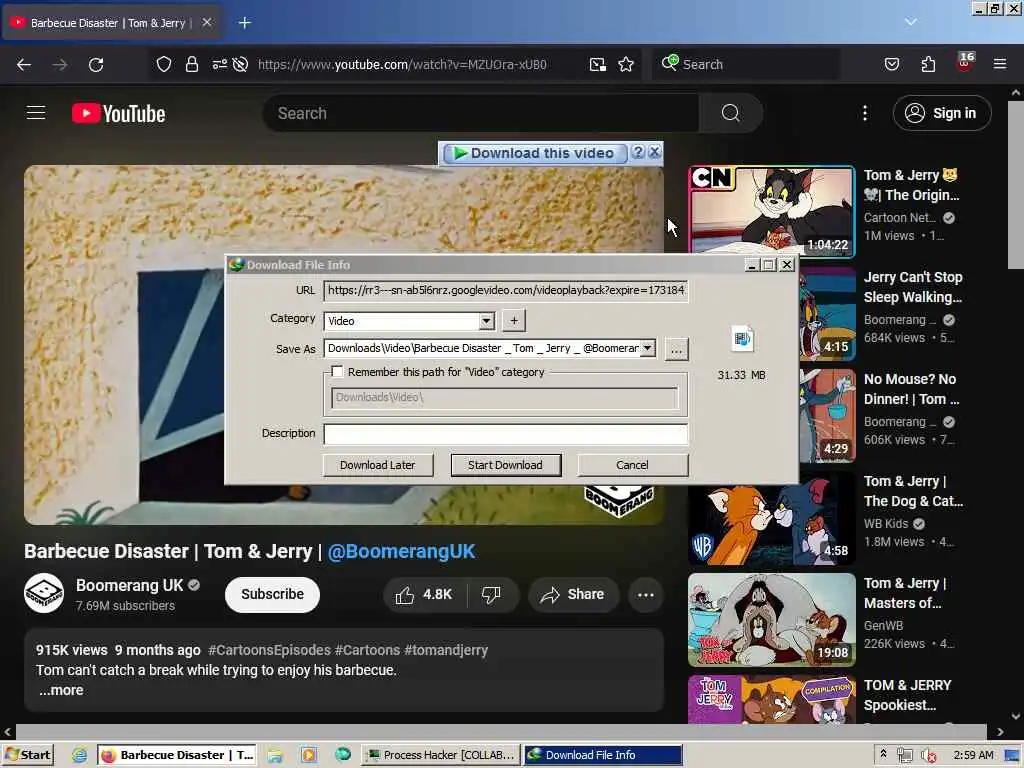Click the URL field in download dialog
The width and height of the screenshot is (1024, 768).
[505, 290]
